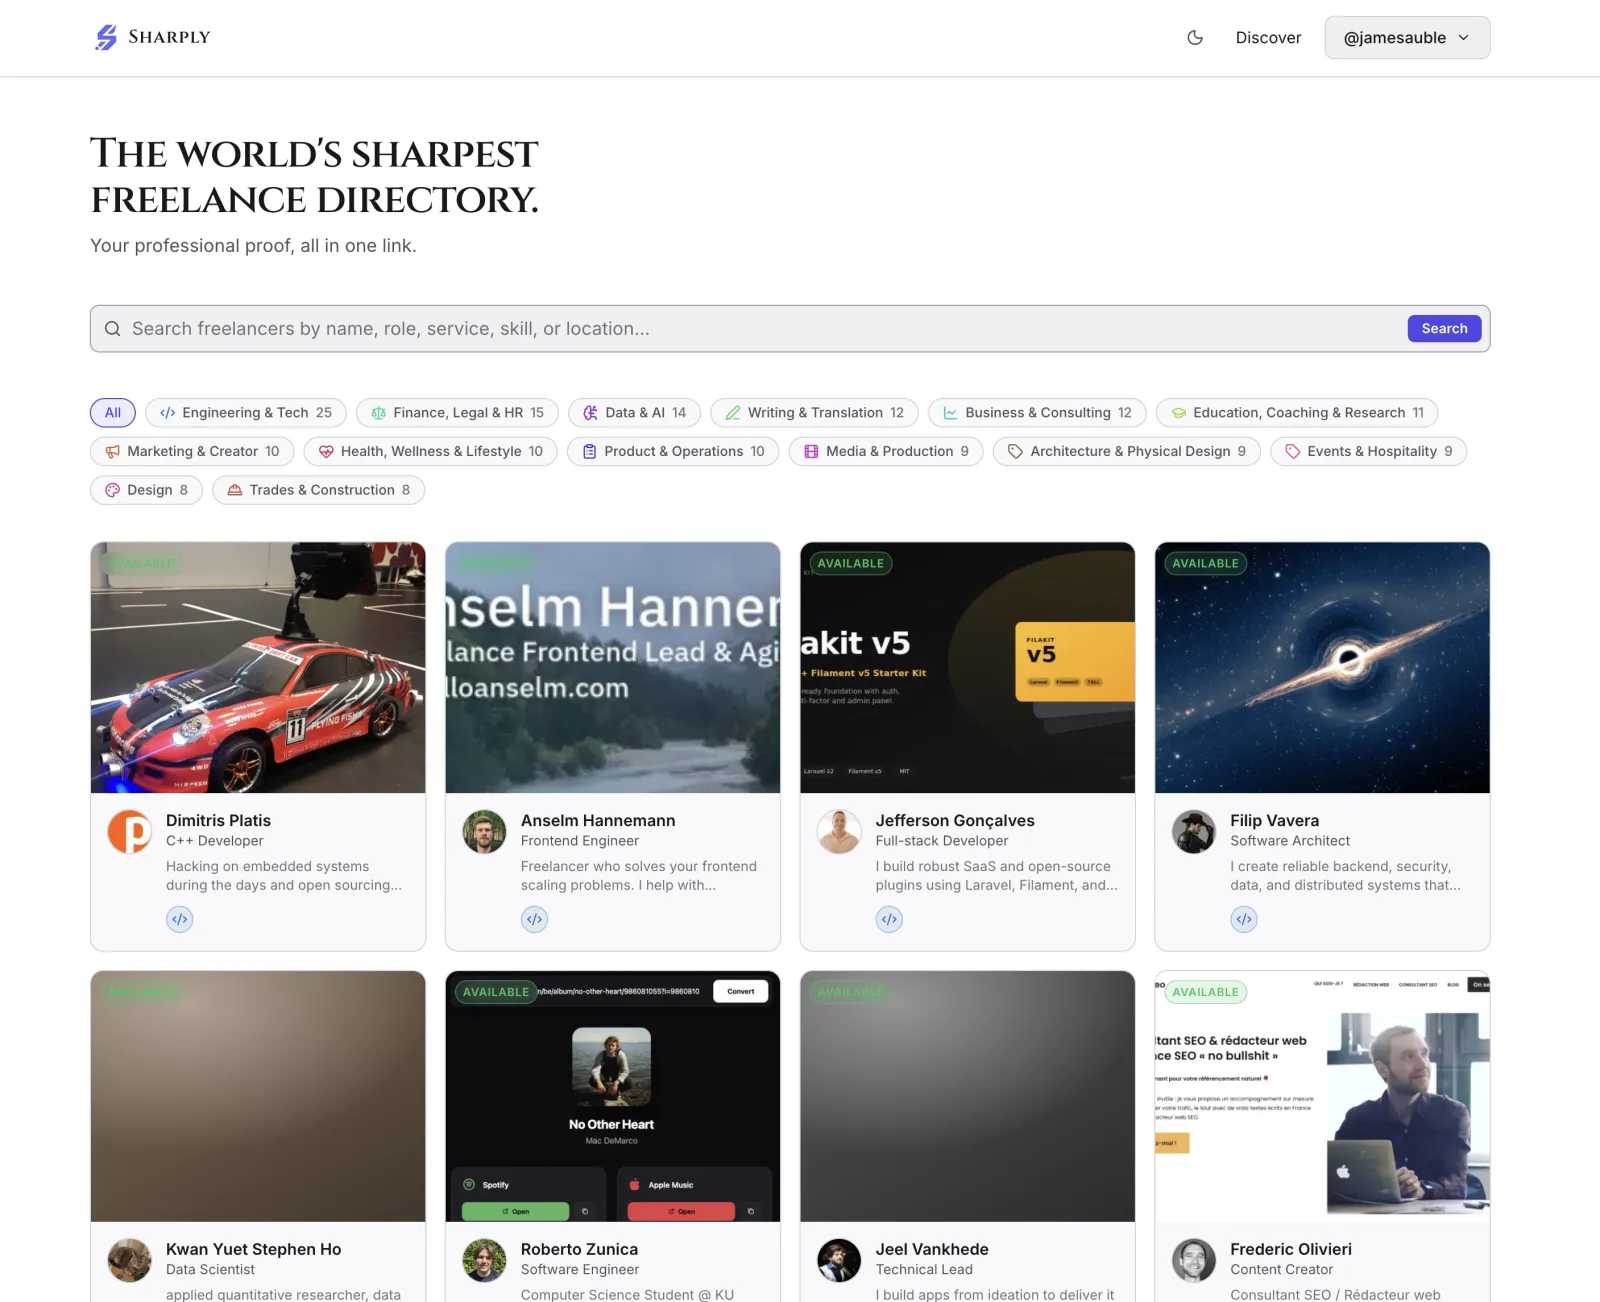Select the All category filter
The width and height of the screenshot is (1600, 1302).
click(x=113, y=413)
